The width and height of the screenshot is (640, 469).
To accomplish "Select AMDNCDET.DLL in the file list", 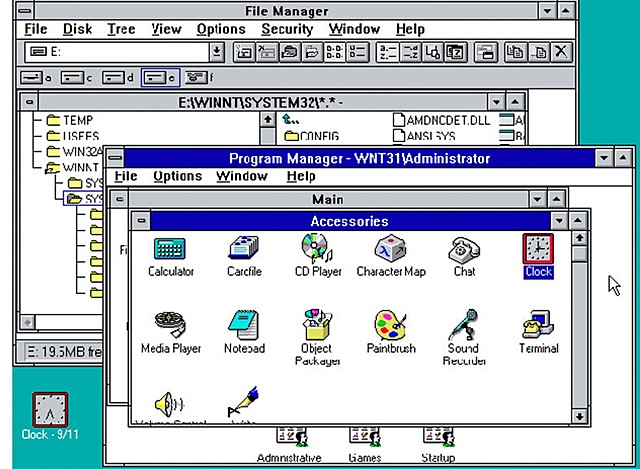I will click(441, 120).
